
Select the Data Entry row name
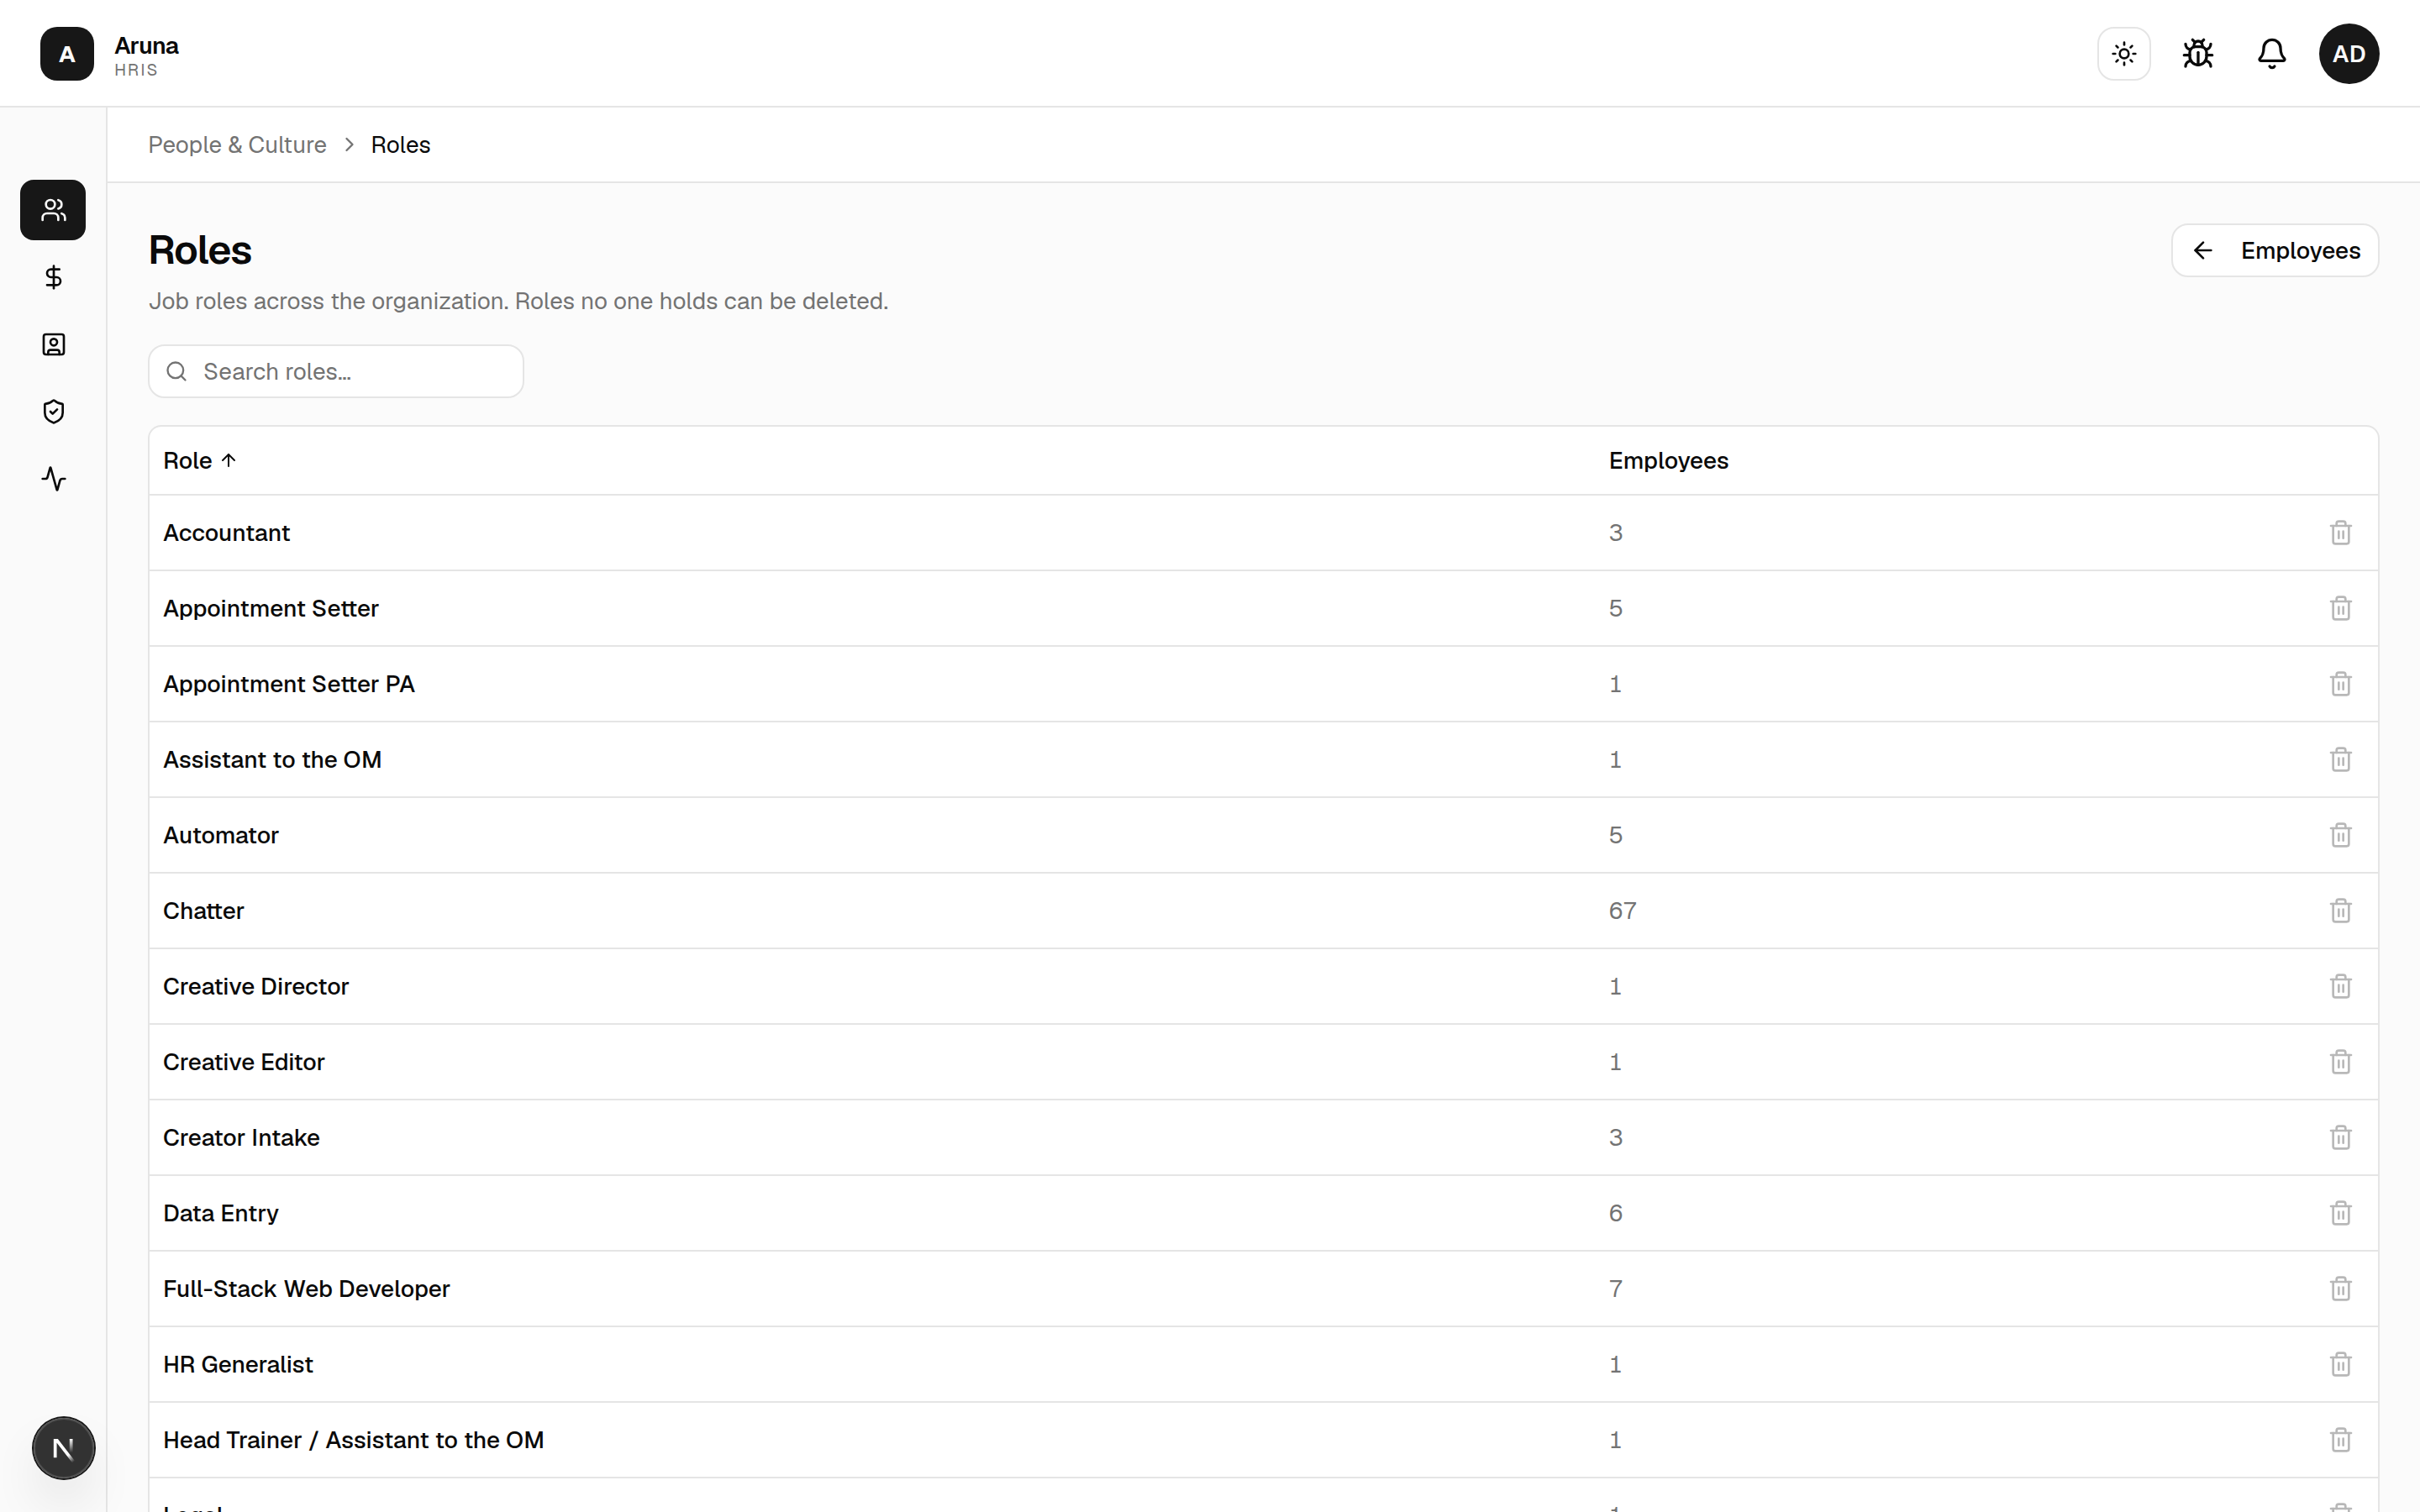point(221,1213)
